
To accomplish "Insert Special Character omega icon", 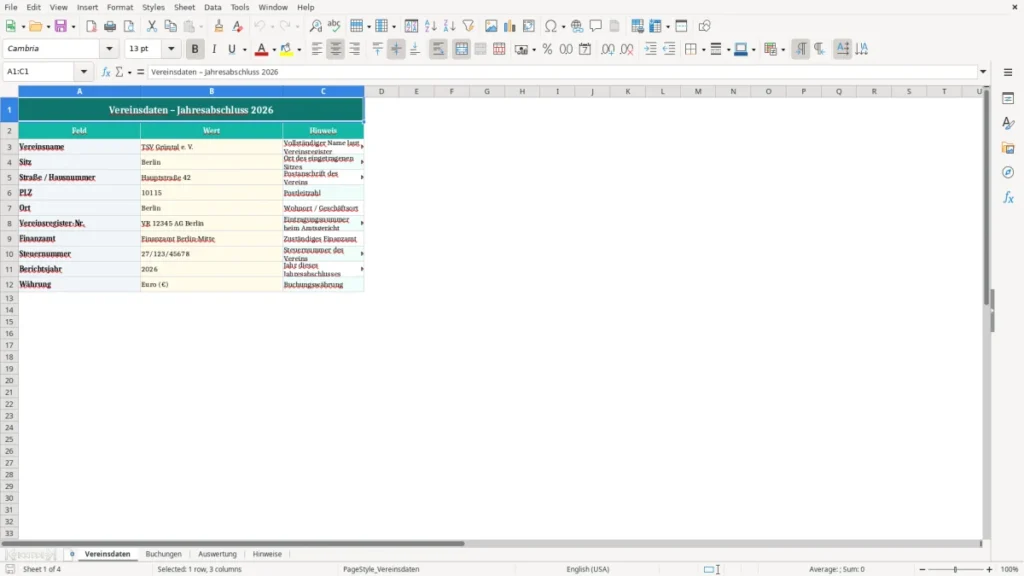I will (551, 26).
